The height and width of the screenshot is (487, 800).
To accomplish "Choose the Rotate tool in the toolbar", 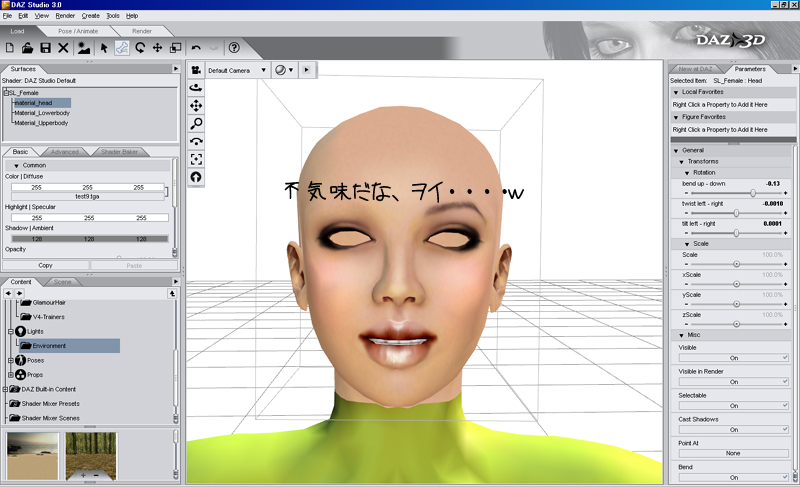I will (140, 48).
